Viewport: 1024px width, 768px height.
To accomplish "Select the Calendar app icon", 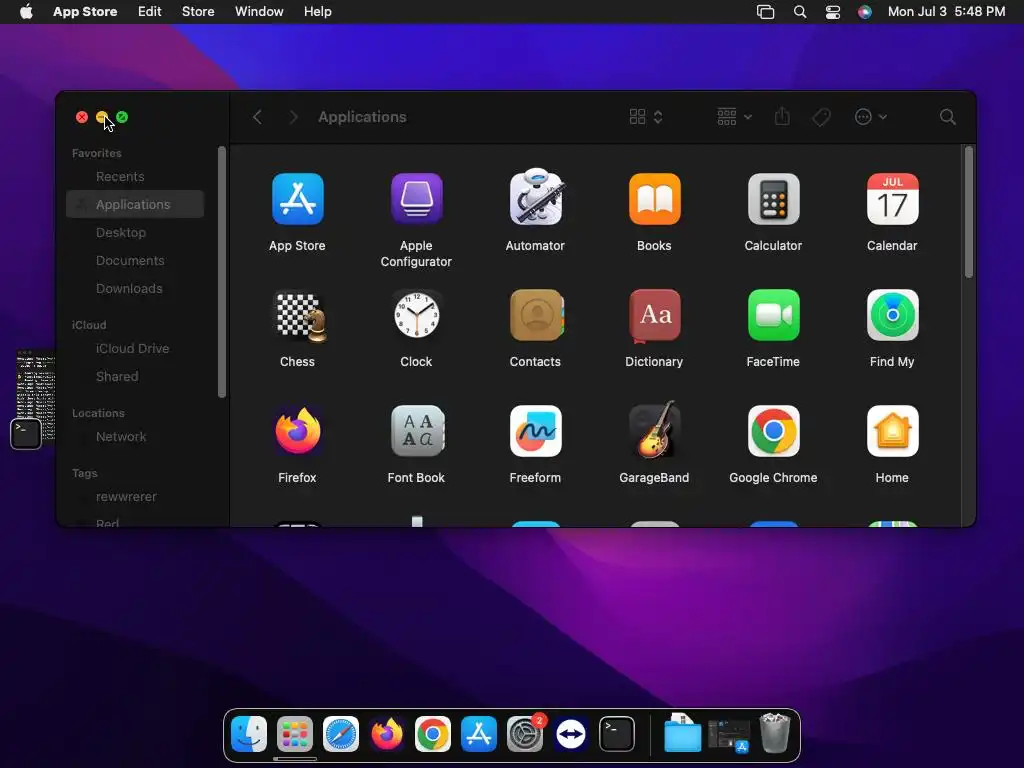I will point(892,199).
